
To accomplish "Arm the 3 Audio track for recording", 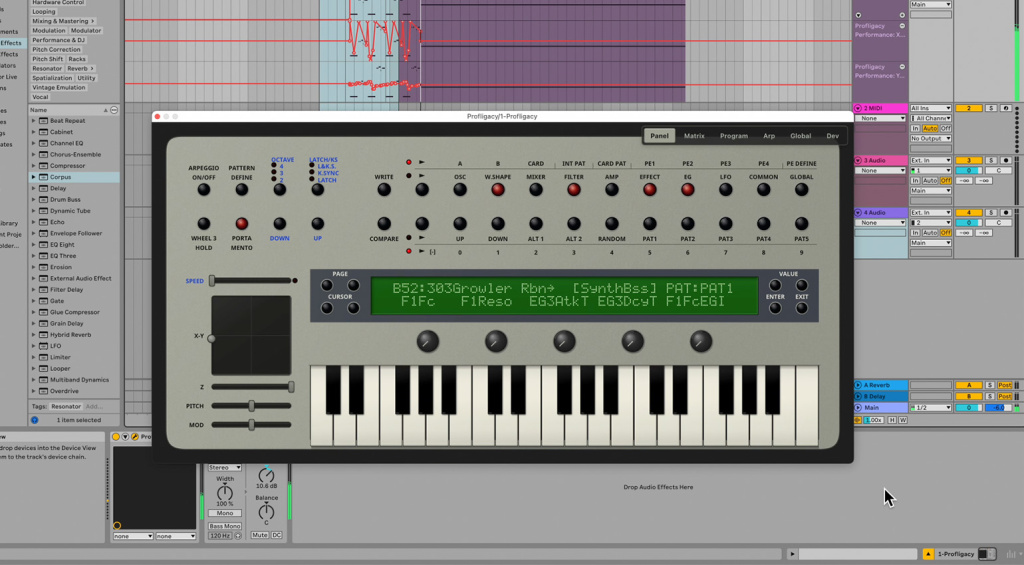I will click(x=1006, y=161).
